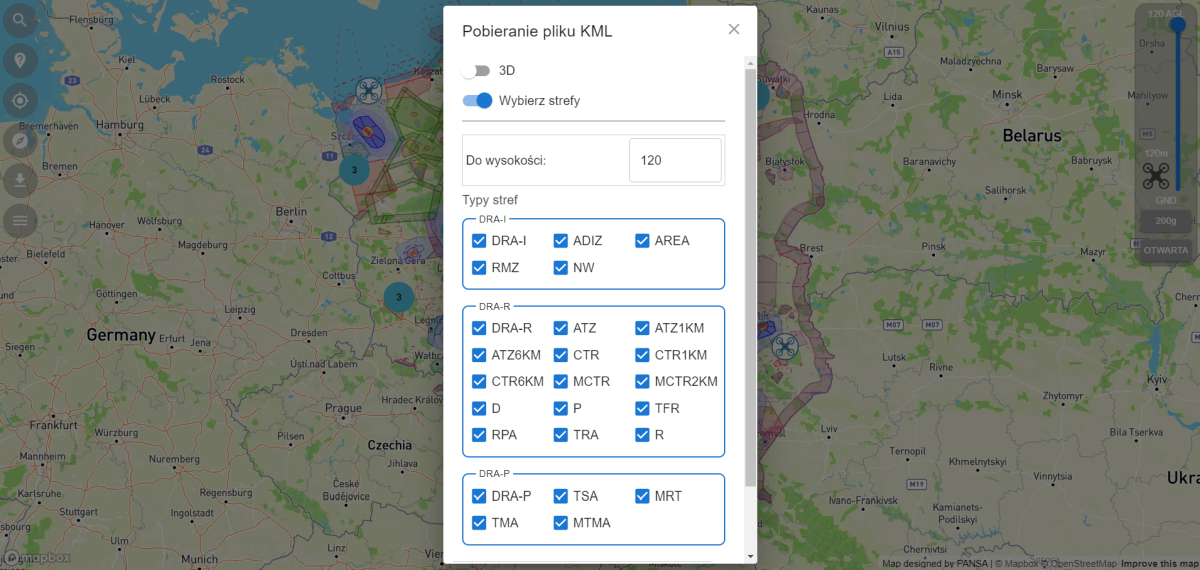This screenshot has height=570, width=1200.
Task: Uncheck the MTMA checkbox
Action: pyautogui.click(x=561, y=523)
